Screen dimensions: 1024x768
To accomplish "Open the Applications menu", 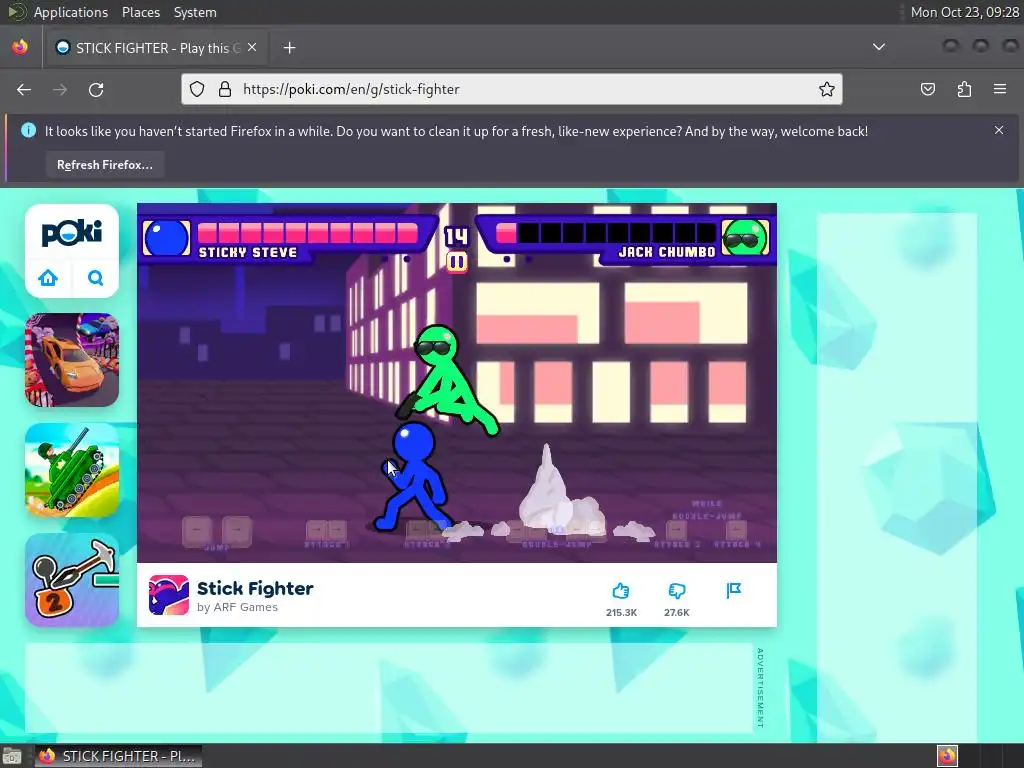I will [x=71, y=12].
